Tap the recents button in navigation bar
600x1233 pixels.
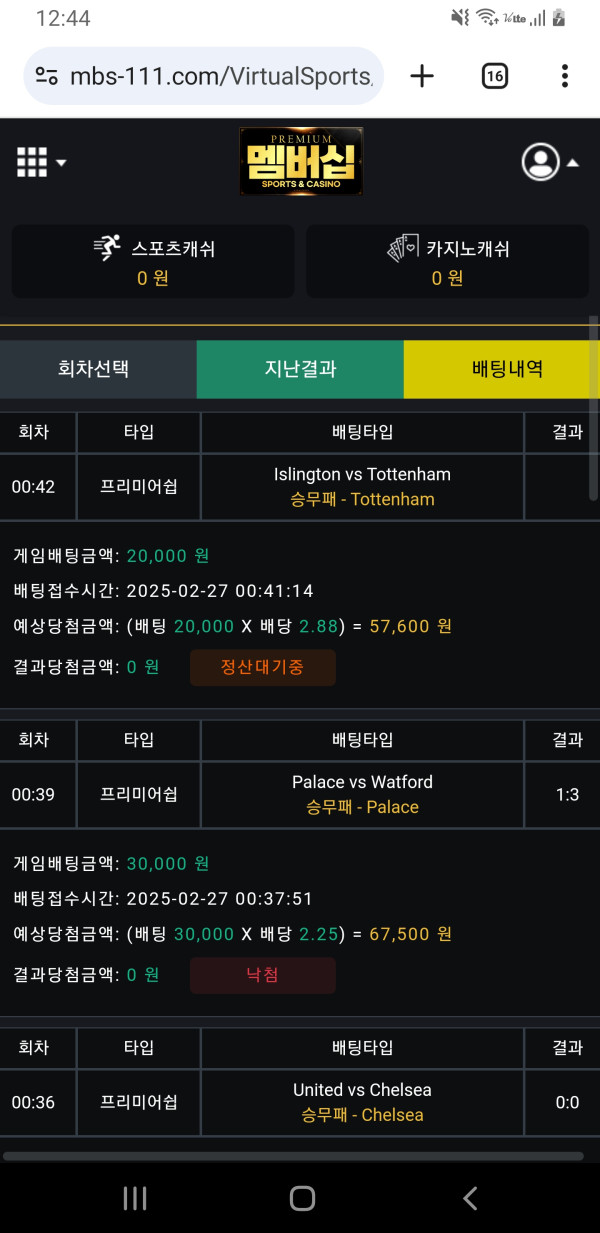coord(134,1198)
